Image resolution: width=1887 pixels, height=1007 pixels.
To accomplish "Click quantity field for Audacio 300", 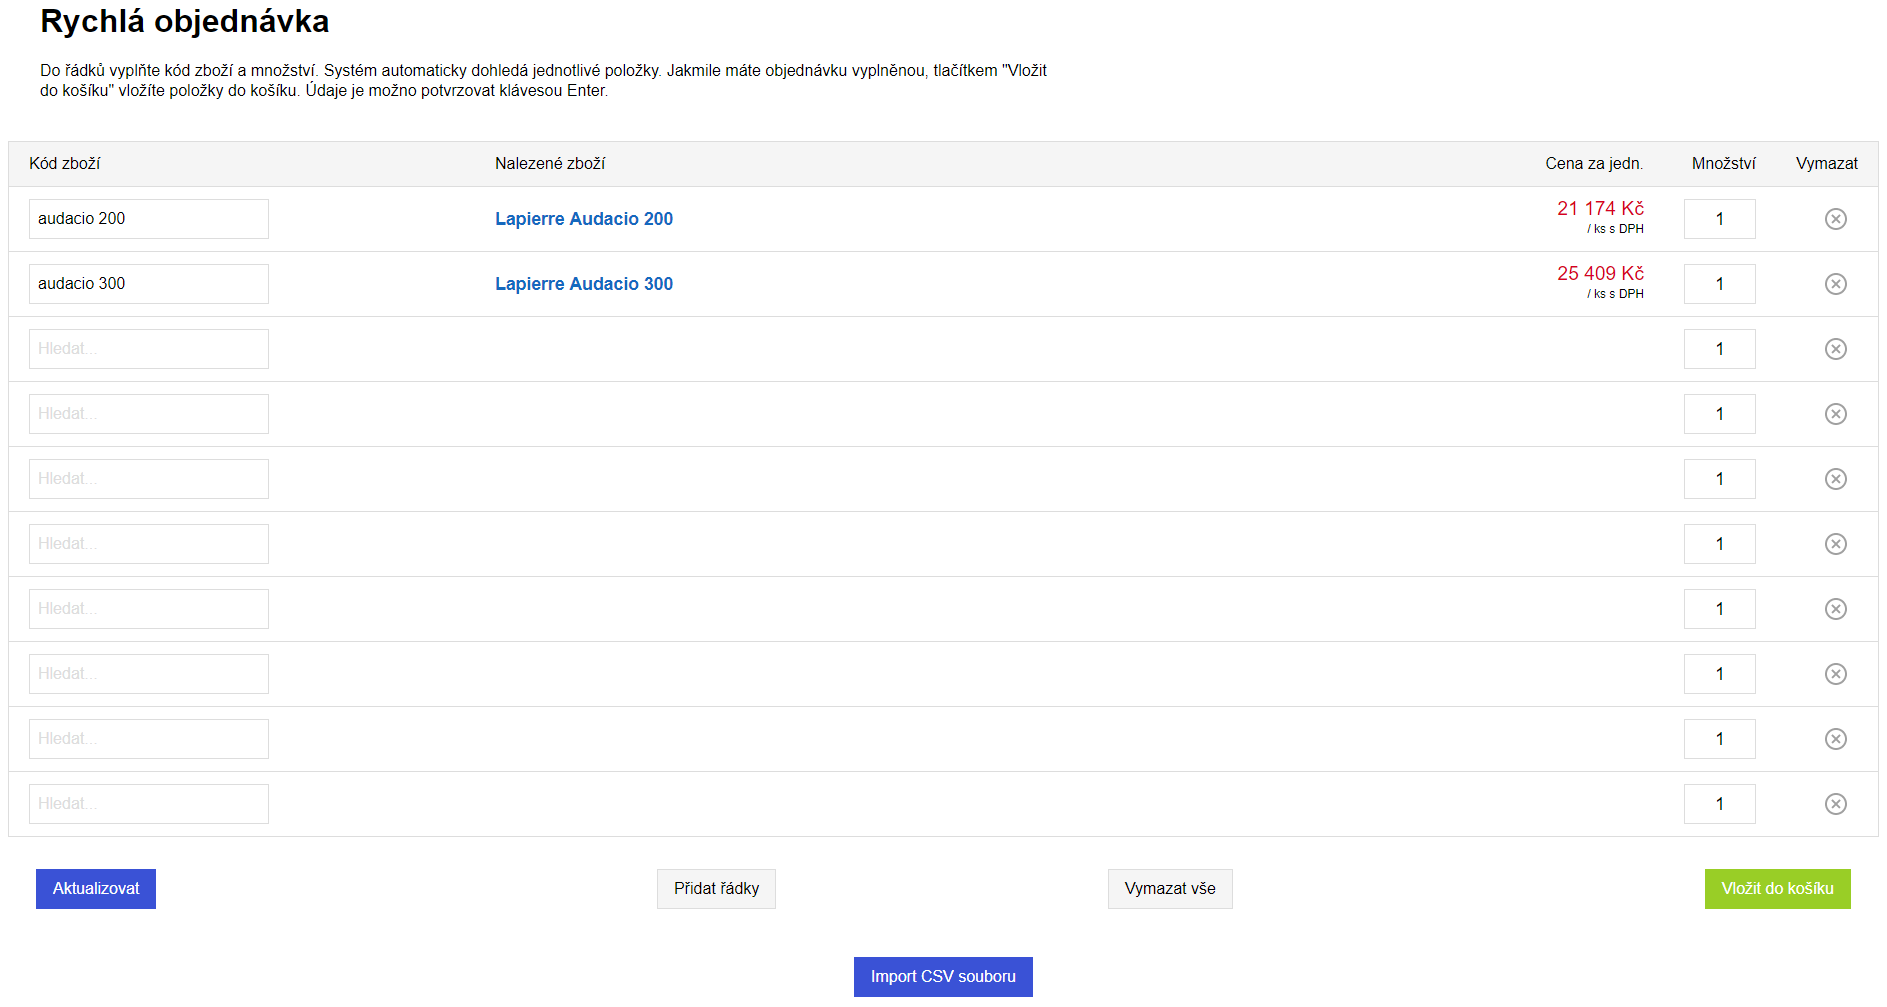I will pyautogui.click(x=1720, y=284).
